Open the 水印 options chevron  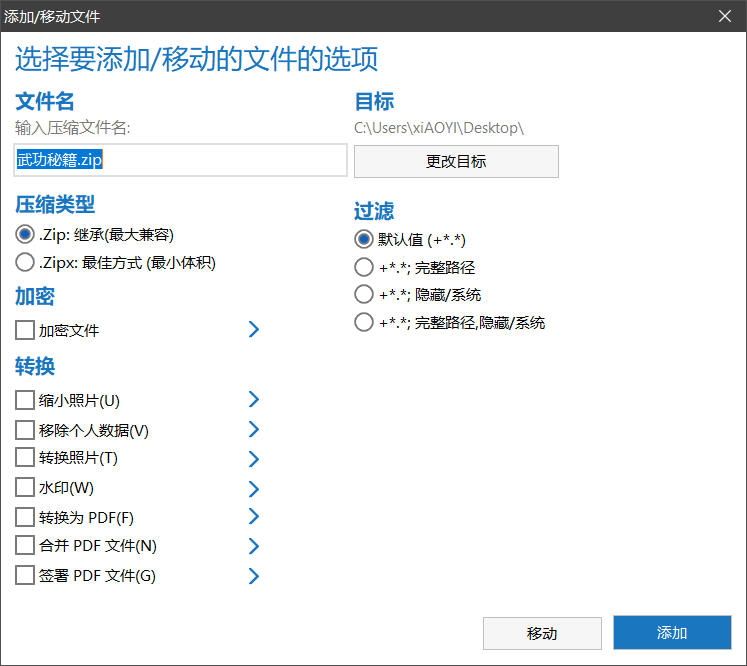pos(254,488)
